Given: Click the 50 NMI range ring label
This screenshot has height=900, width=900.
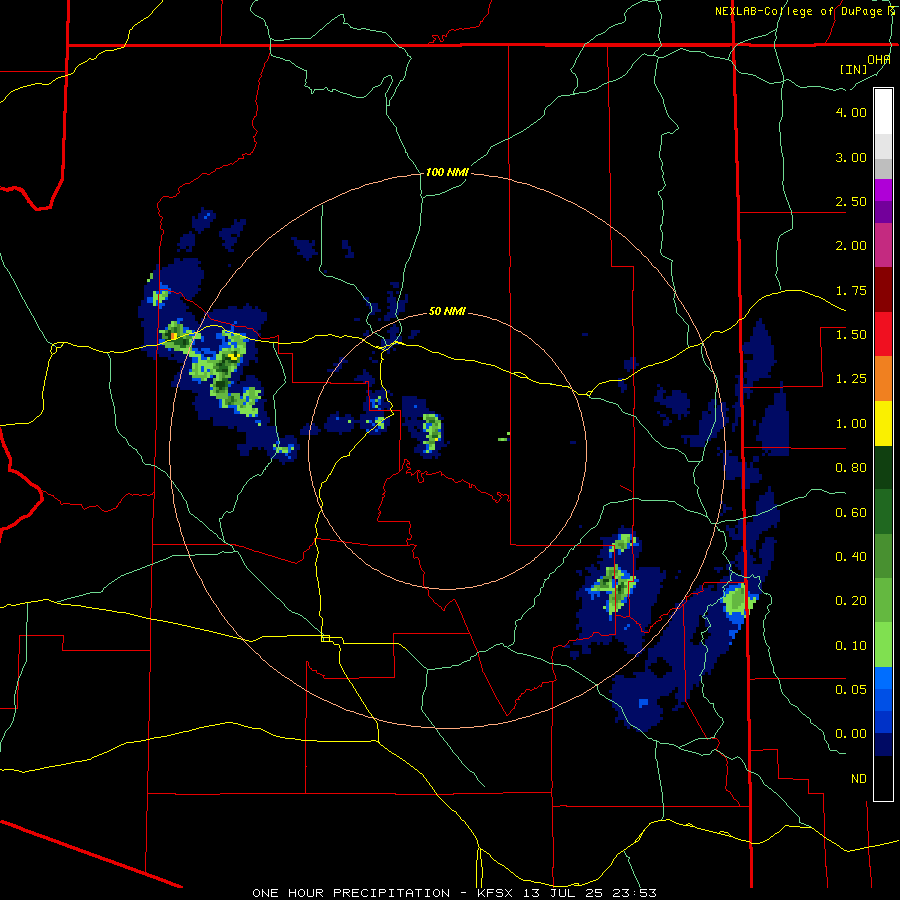Looking at the screenshot, I should click(x=447, y=312).
